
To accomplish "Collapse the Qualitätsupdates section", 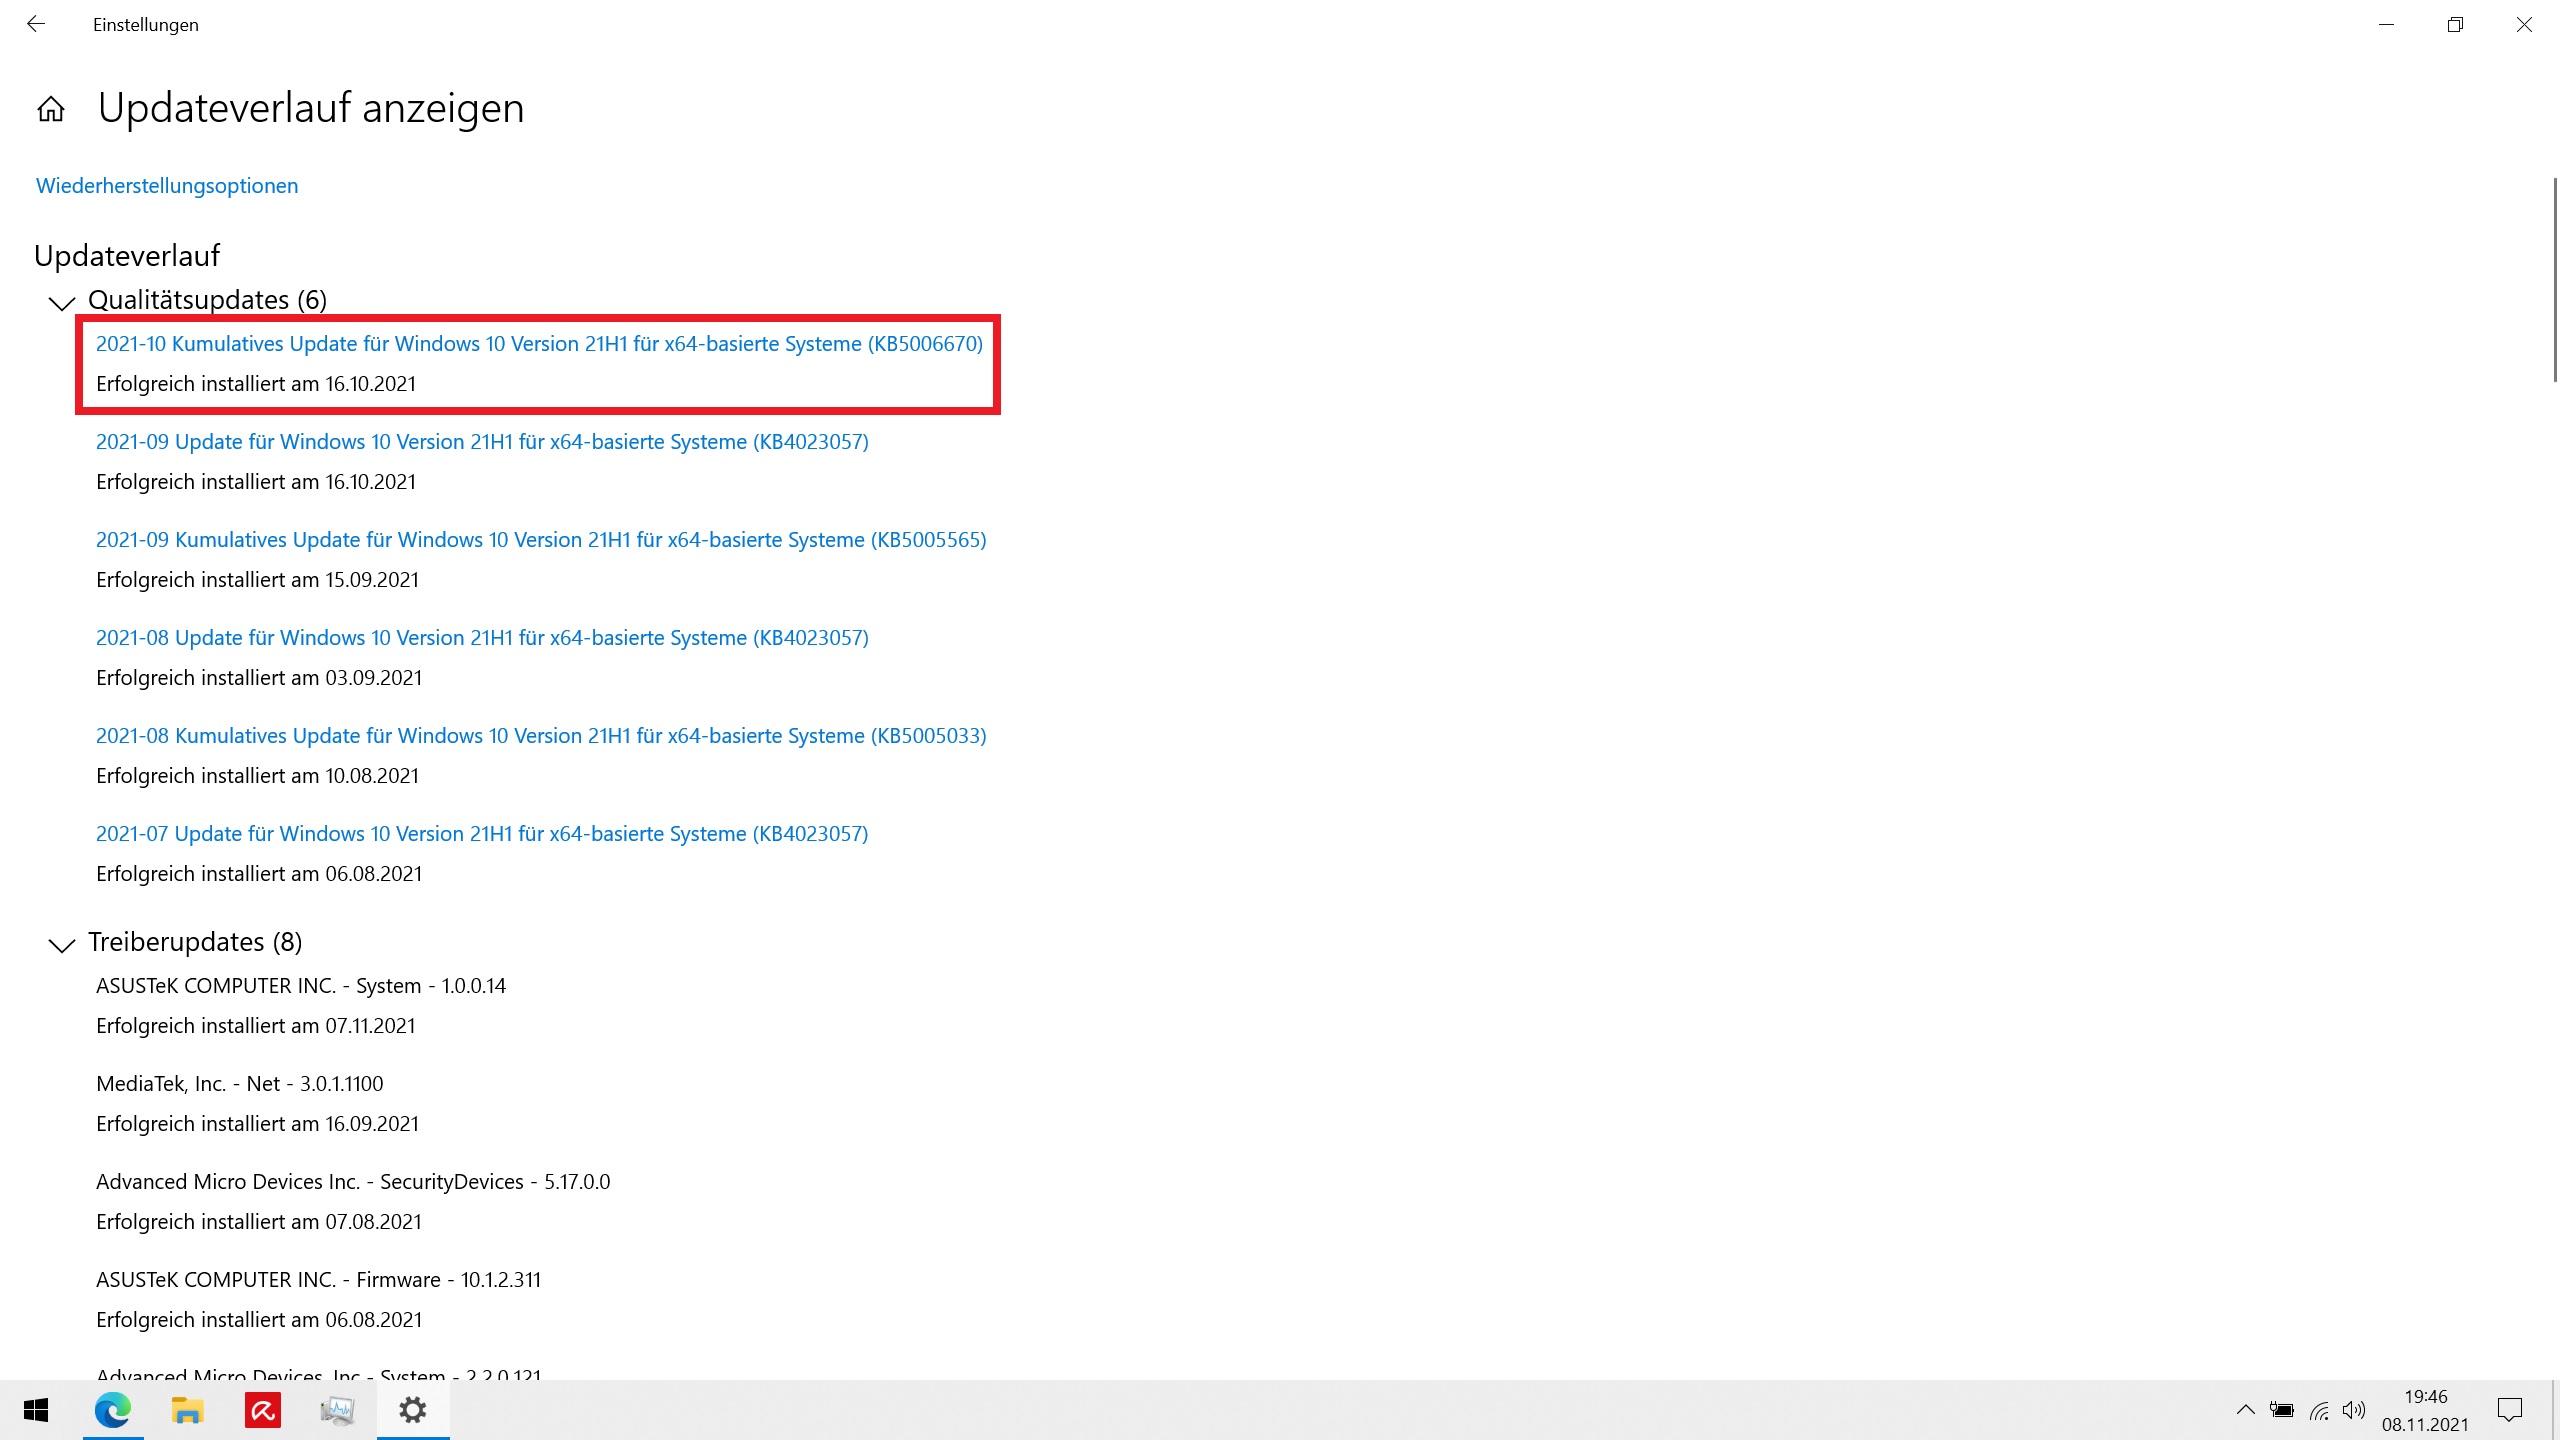I will click(x=62, y=302).
